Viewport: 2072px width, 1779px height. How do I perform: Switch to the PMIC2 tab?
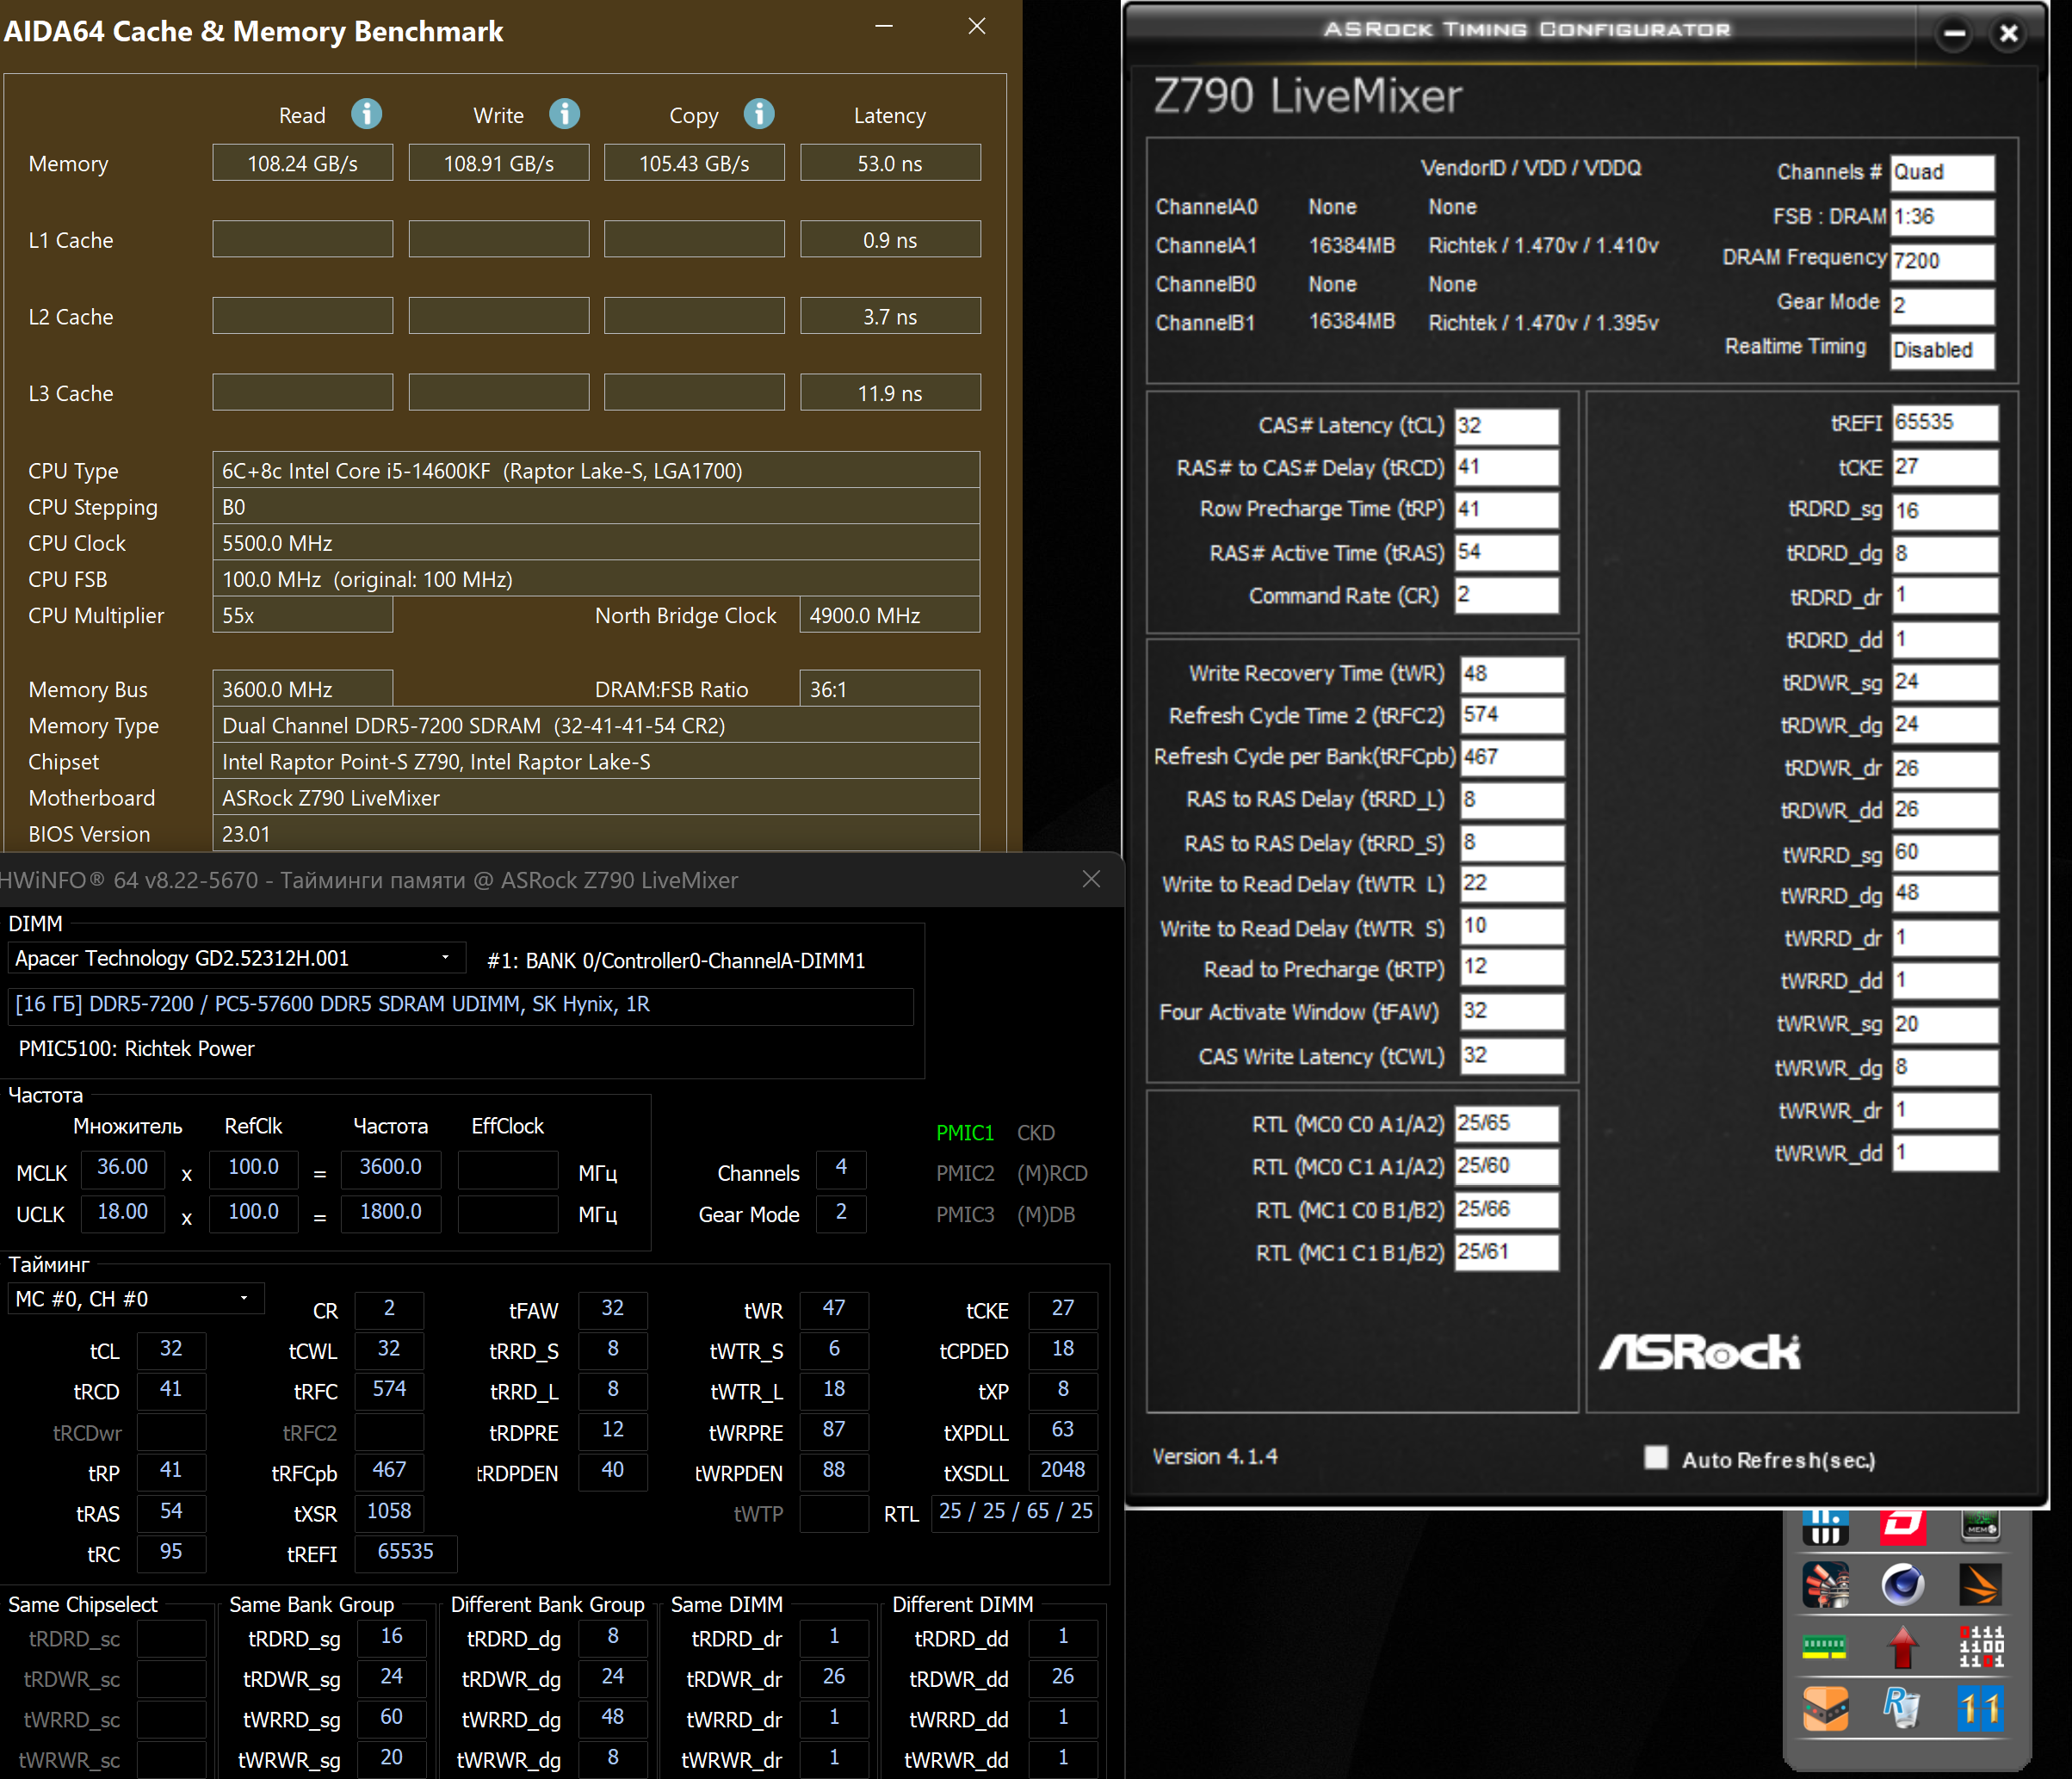coord(964,1173)
